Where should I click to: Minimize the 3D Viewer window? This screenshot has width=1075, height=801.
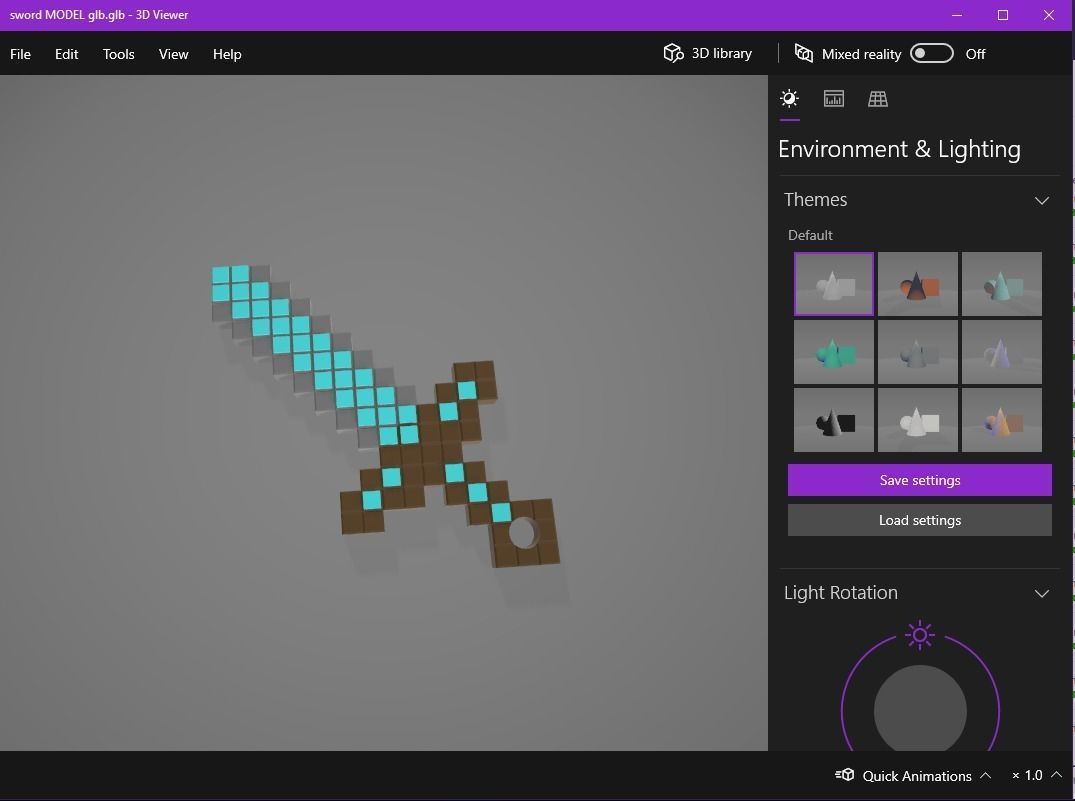[x=957, y=15]
